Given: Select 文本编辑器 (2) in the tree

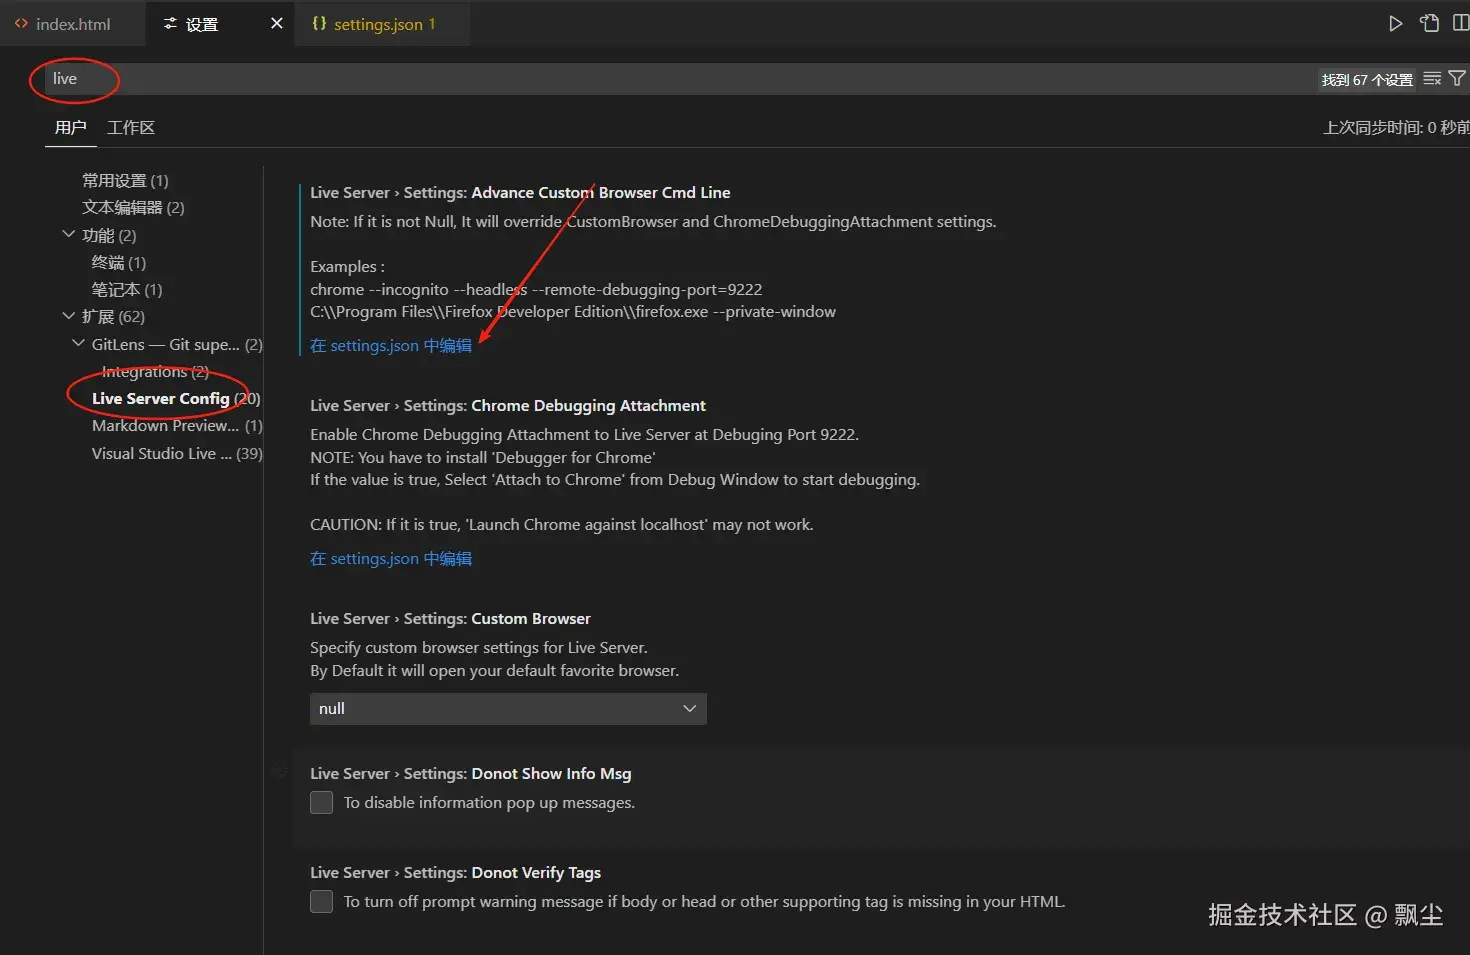Looking at the screenshot, I should coord(133,208).
